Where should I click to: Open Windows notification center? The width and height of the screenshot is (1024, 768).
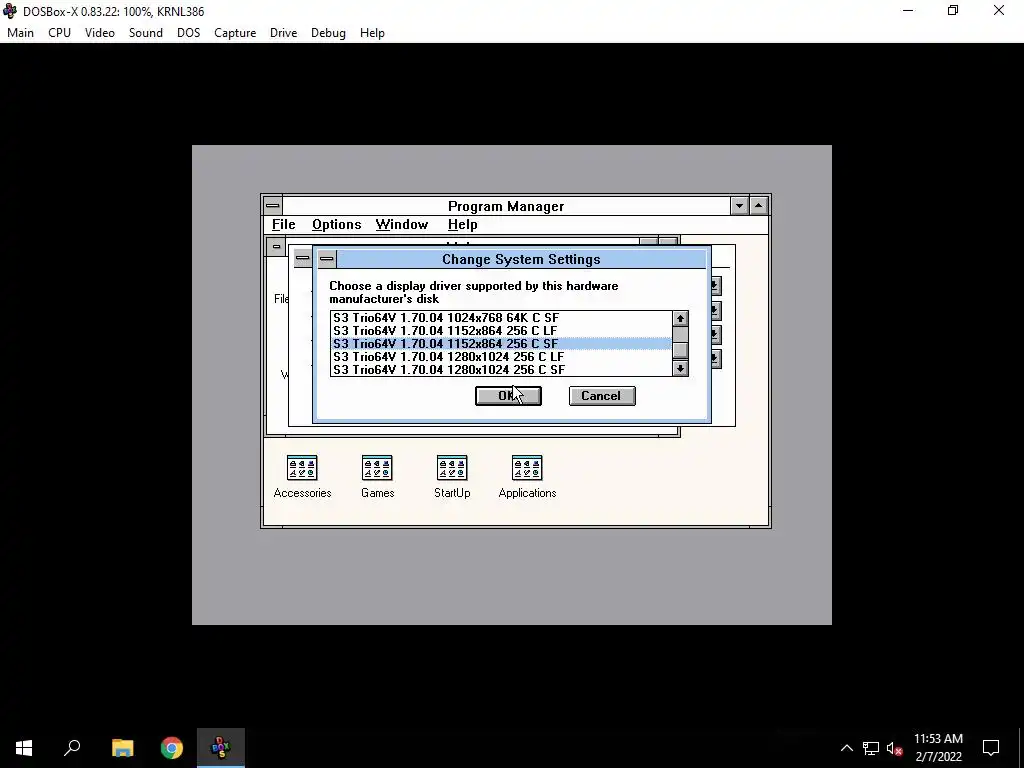coord(991,748)
